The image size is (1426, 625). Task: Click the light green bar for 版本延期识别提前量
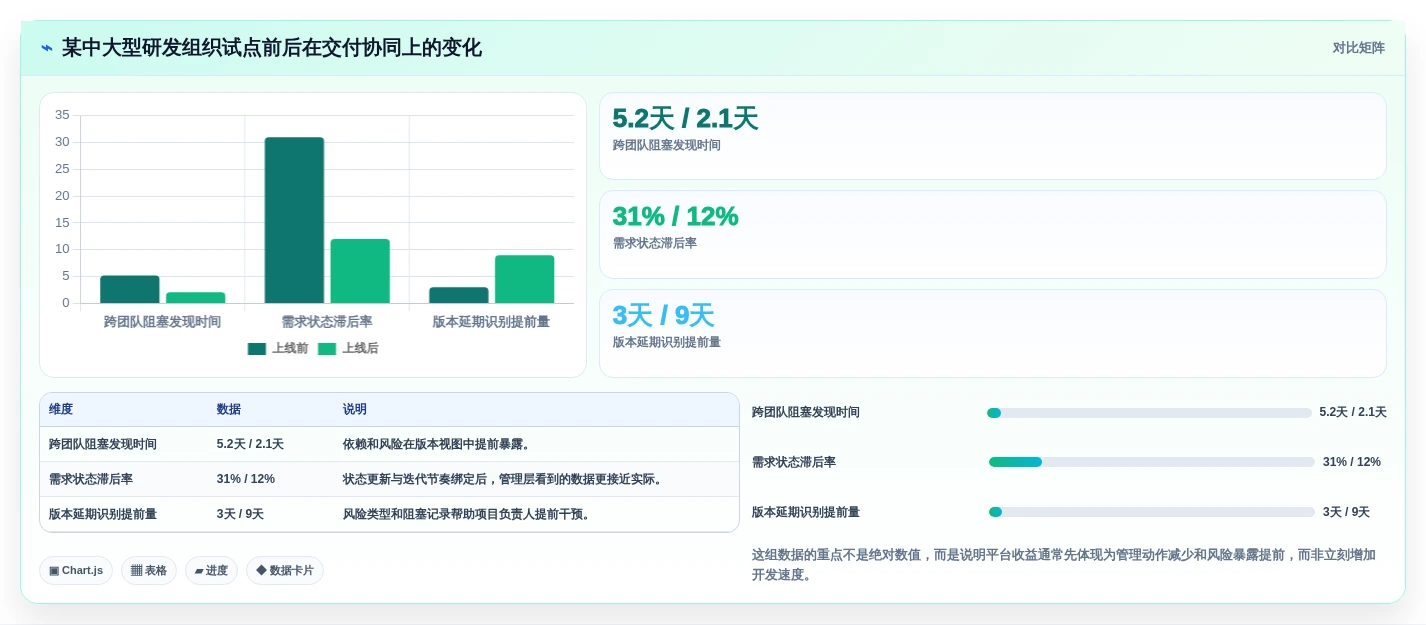coord(524,279)
